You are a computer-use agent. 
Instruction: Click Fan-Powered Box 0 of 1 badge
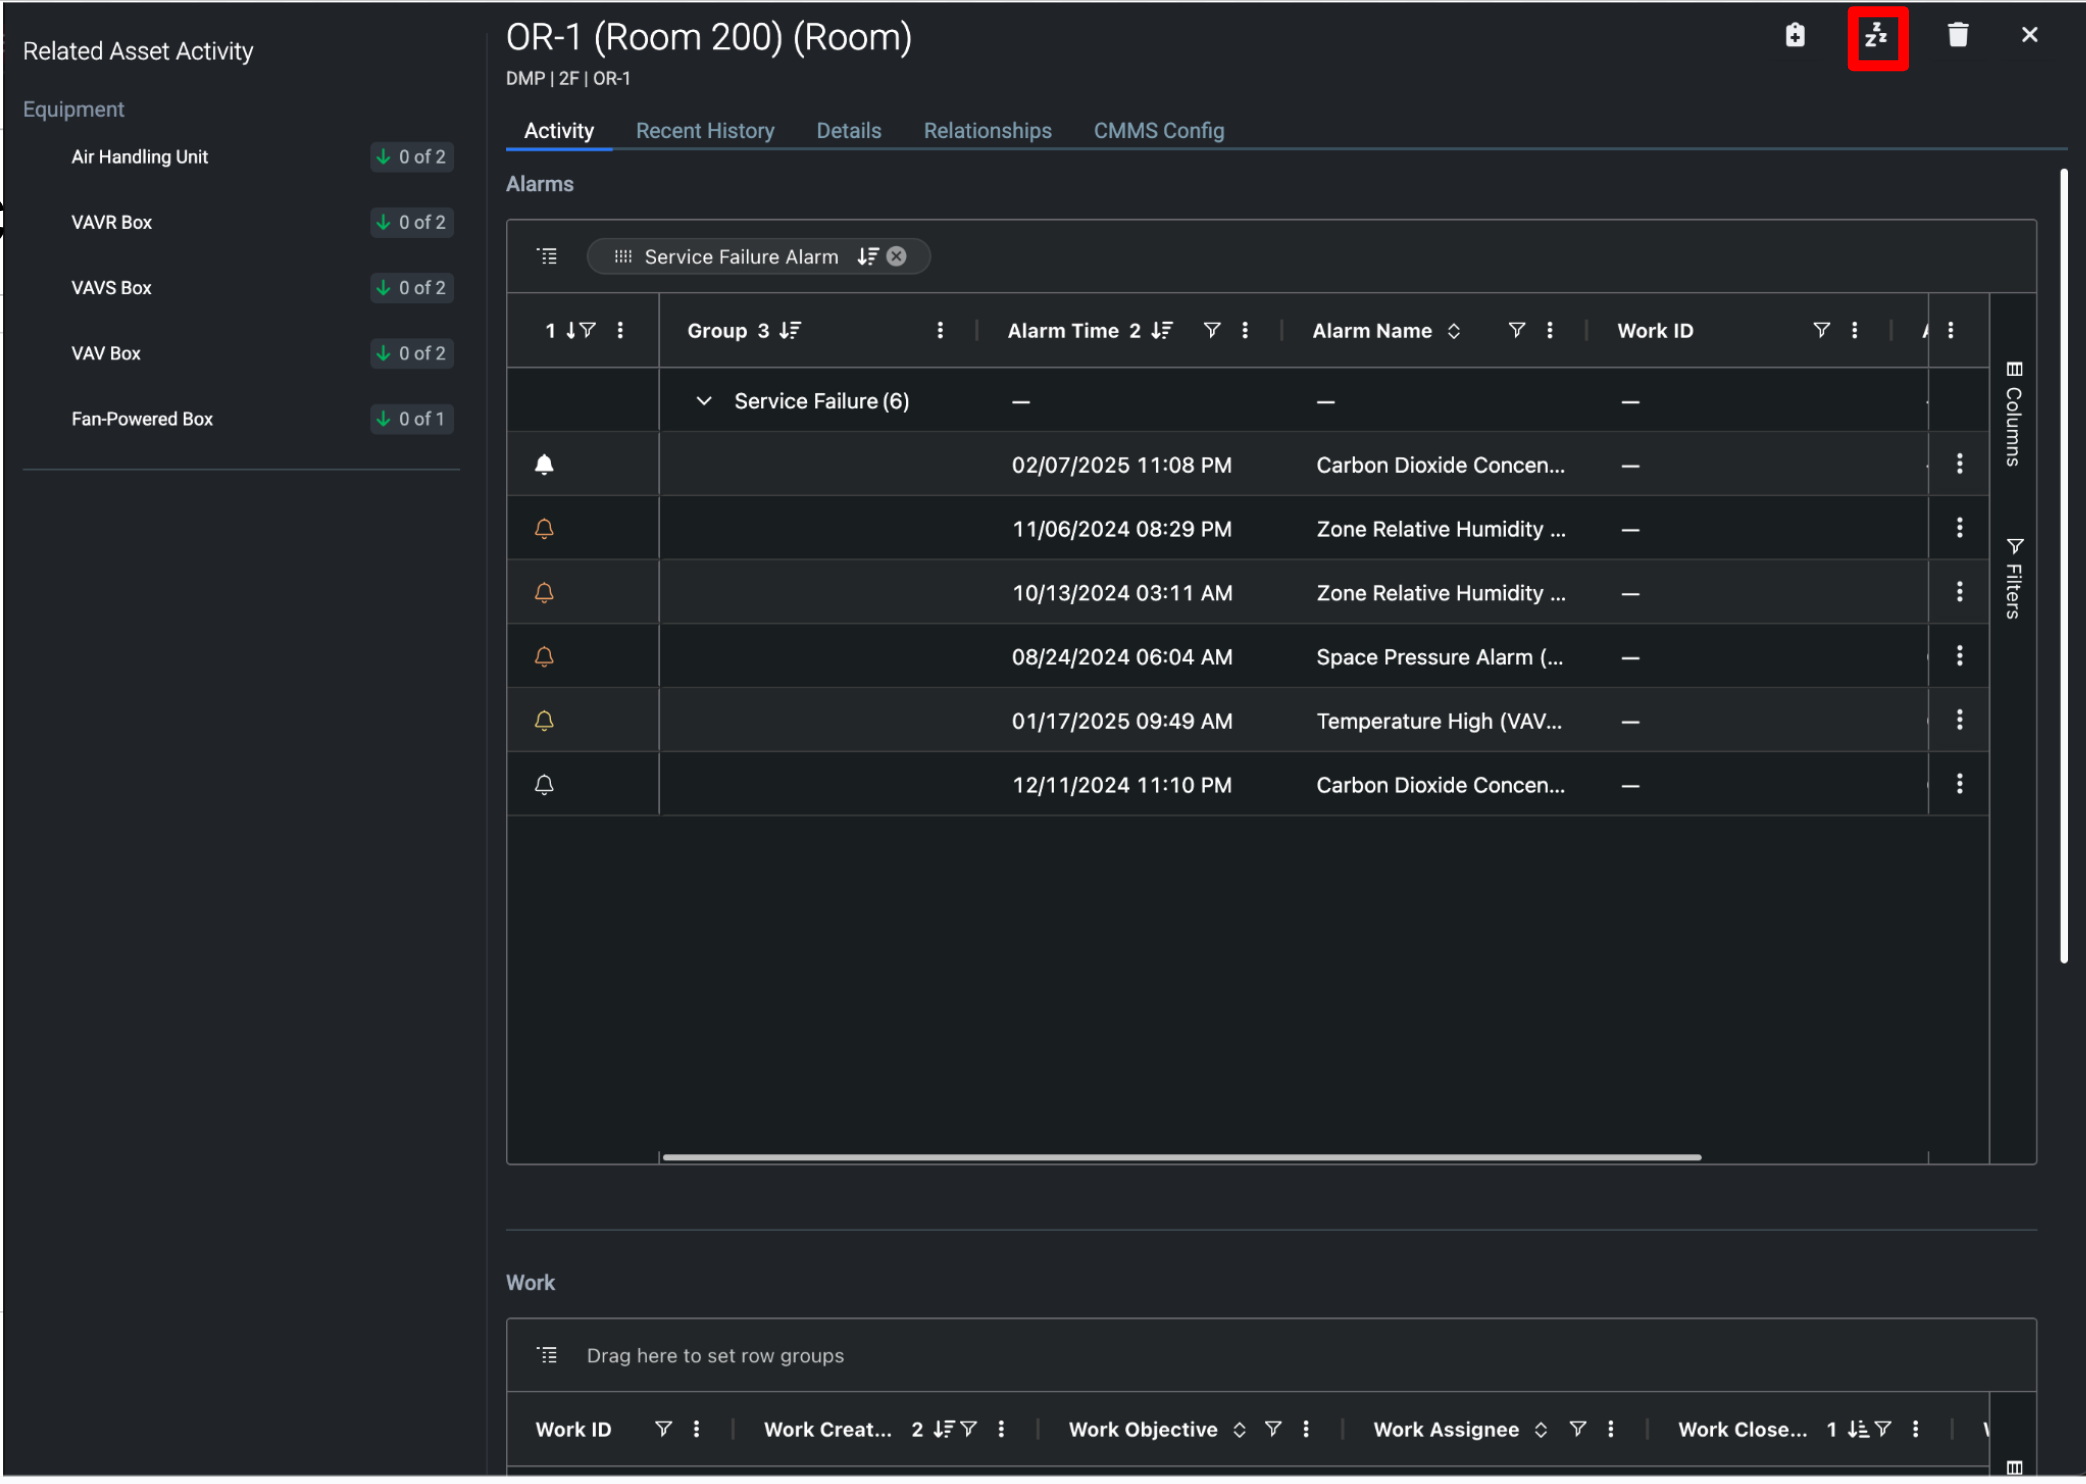[411, 419]
